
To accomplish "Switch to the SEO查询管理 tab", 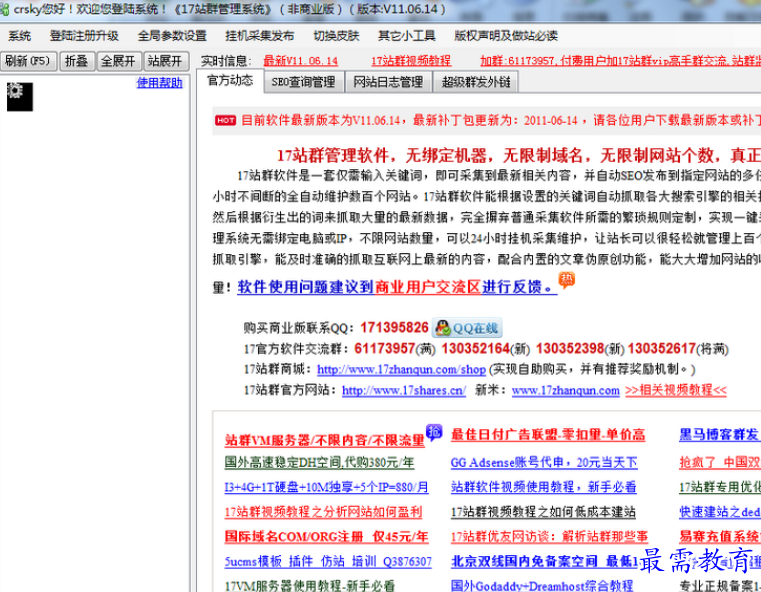I will (x=304, y=82).
